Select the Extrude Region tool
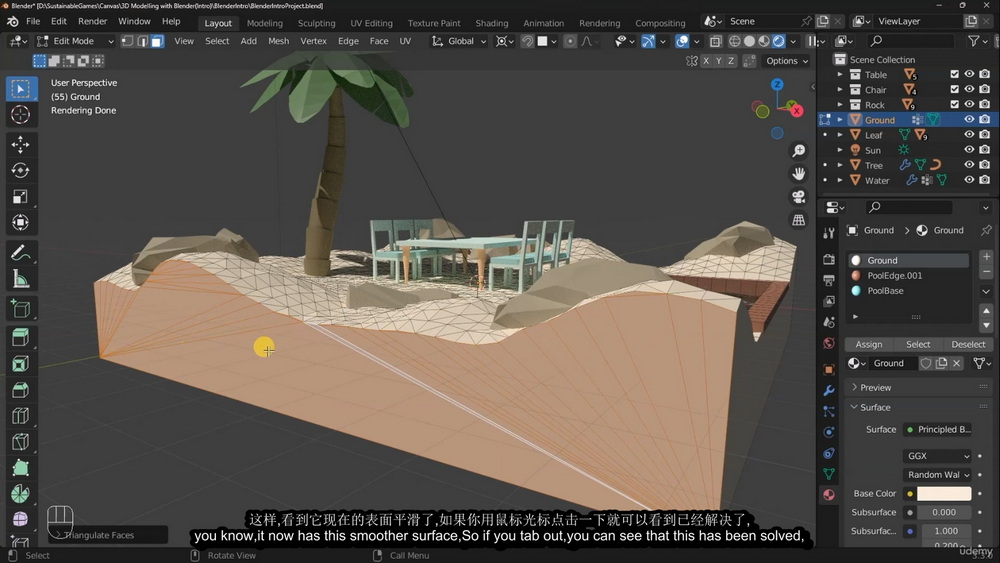 tap(20, 337)
